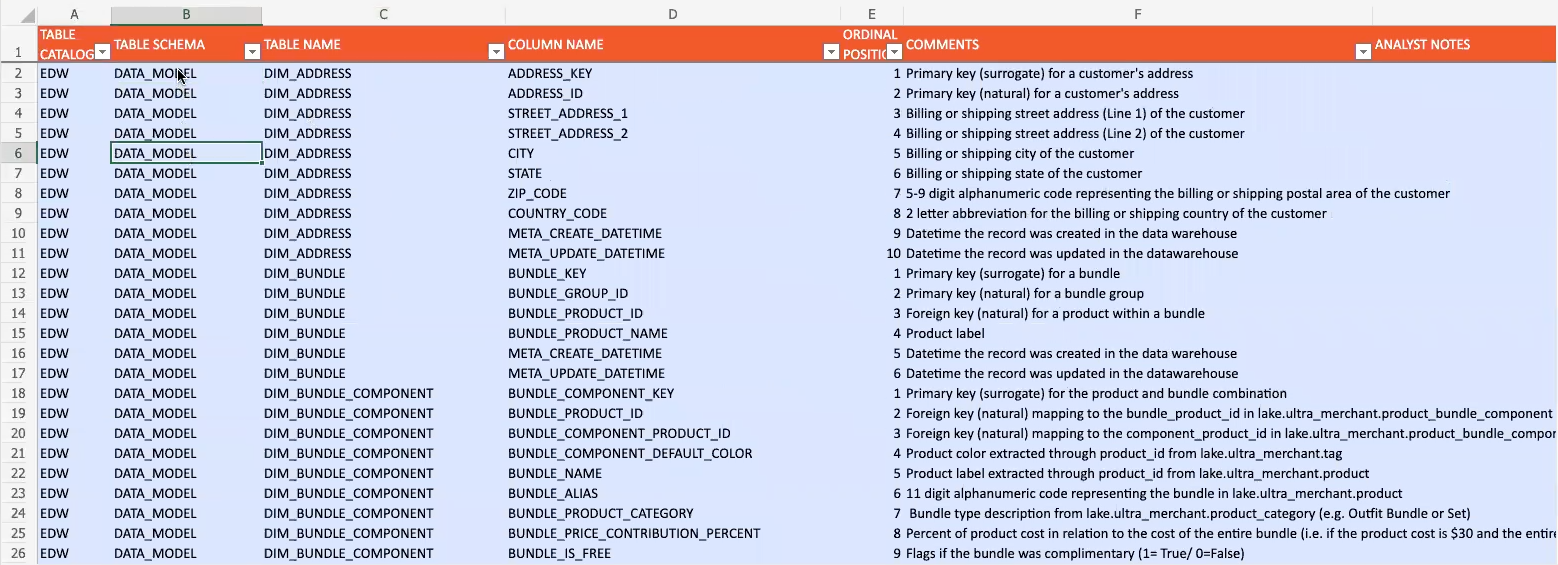Select the BUNDLE_NAME cell
1558x565 pixels.
point(673,473)
